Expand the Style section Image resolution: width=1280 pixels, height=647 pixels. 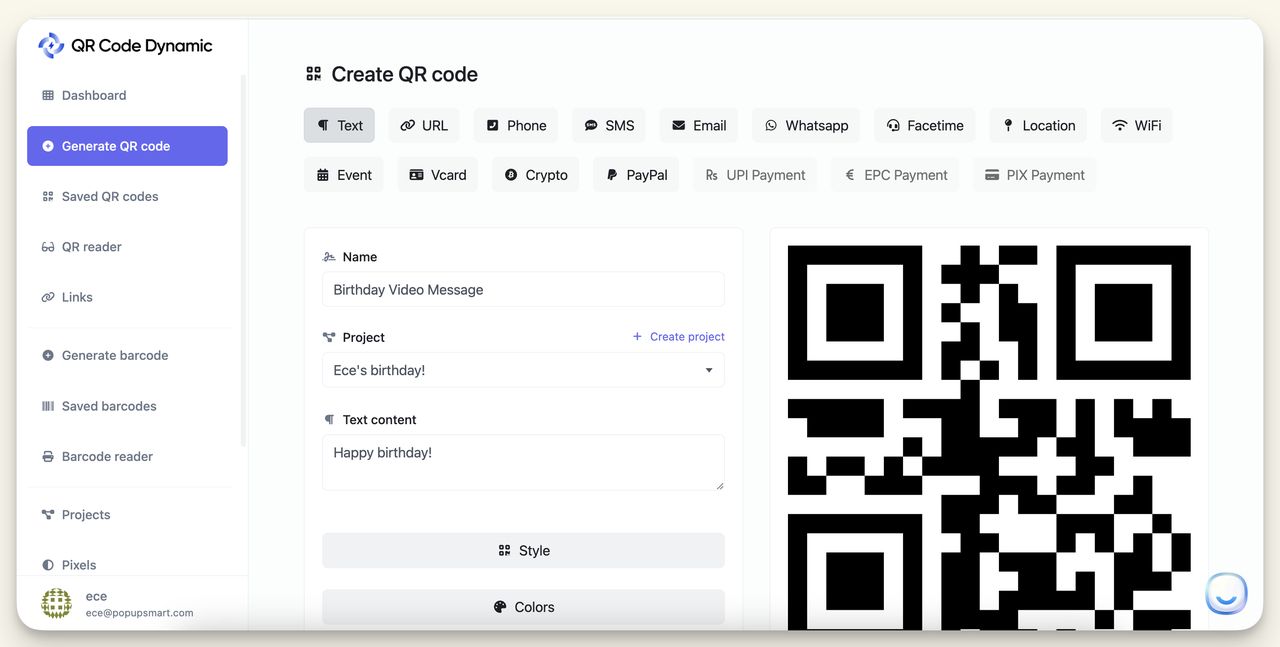point(523,551)
